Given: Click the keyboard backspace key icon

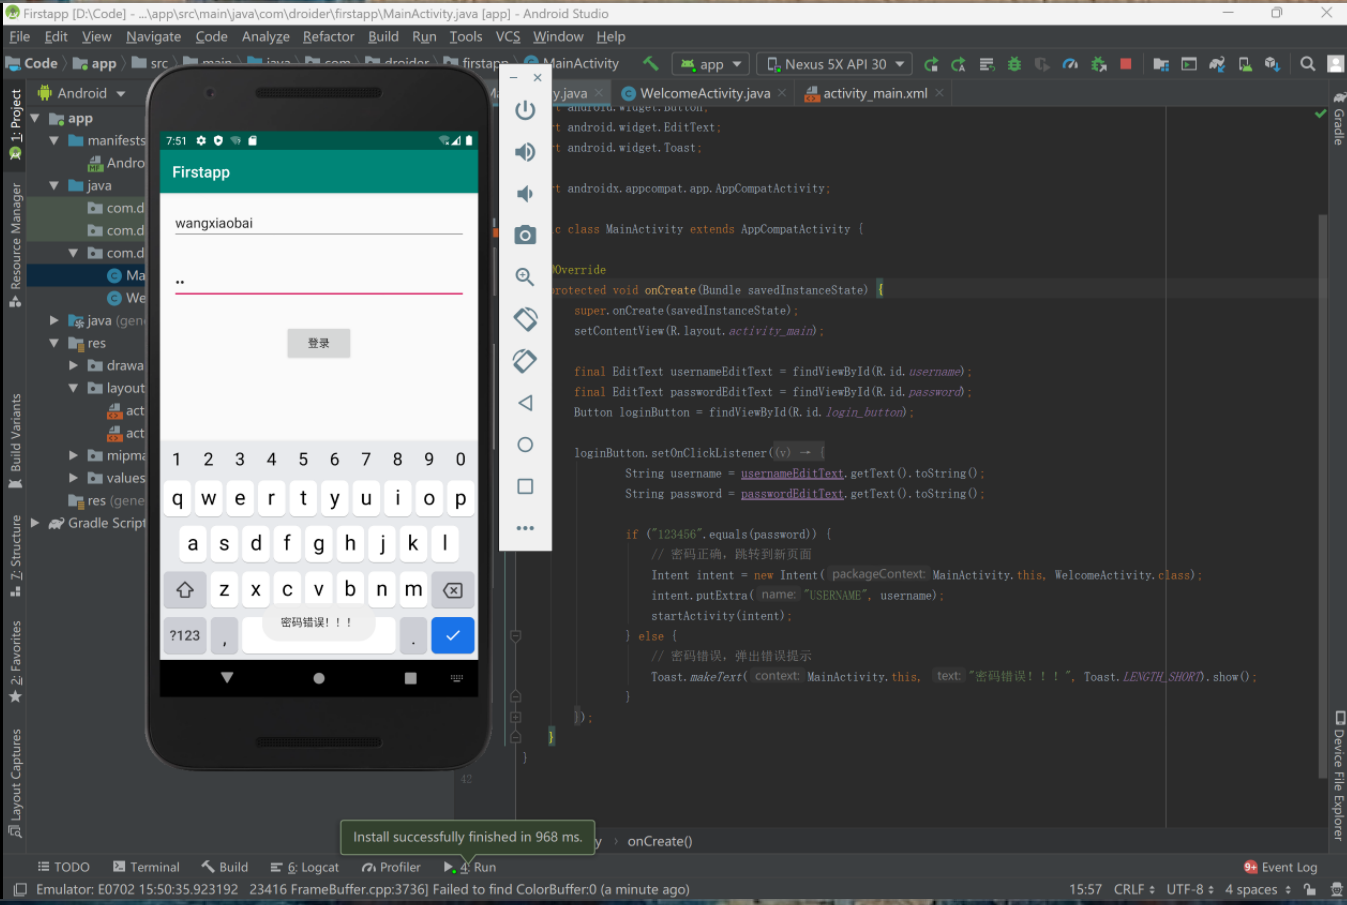Looking at the screenshot, I should 453,590.
